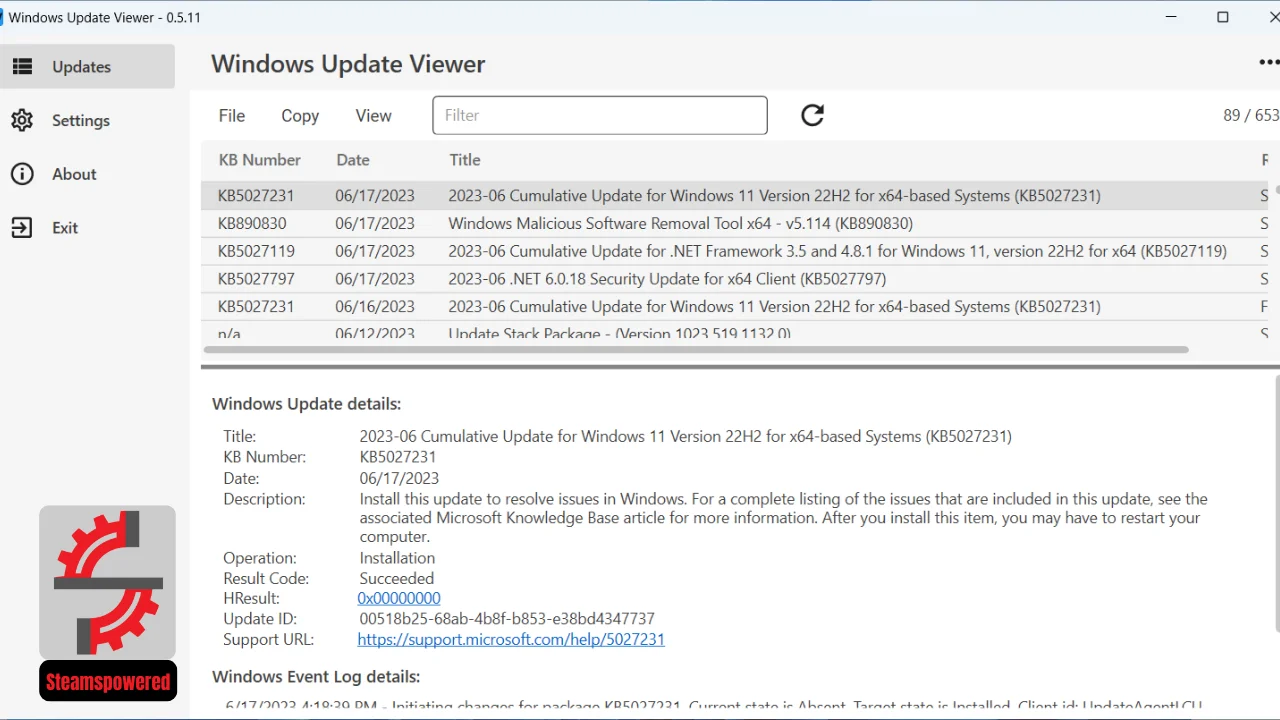Open the HResult 0x00000000 link
1280x720 pixels.
point(399,599)
